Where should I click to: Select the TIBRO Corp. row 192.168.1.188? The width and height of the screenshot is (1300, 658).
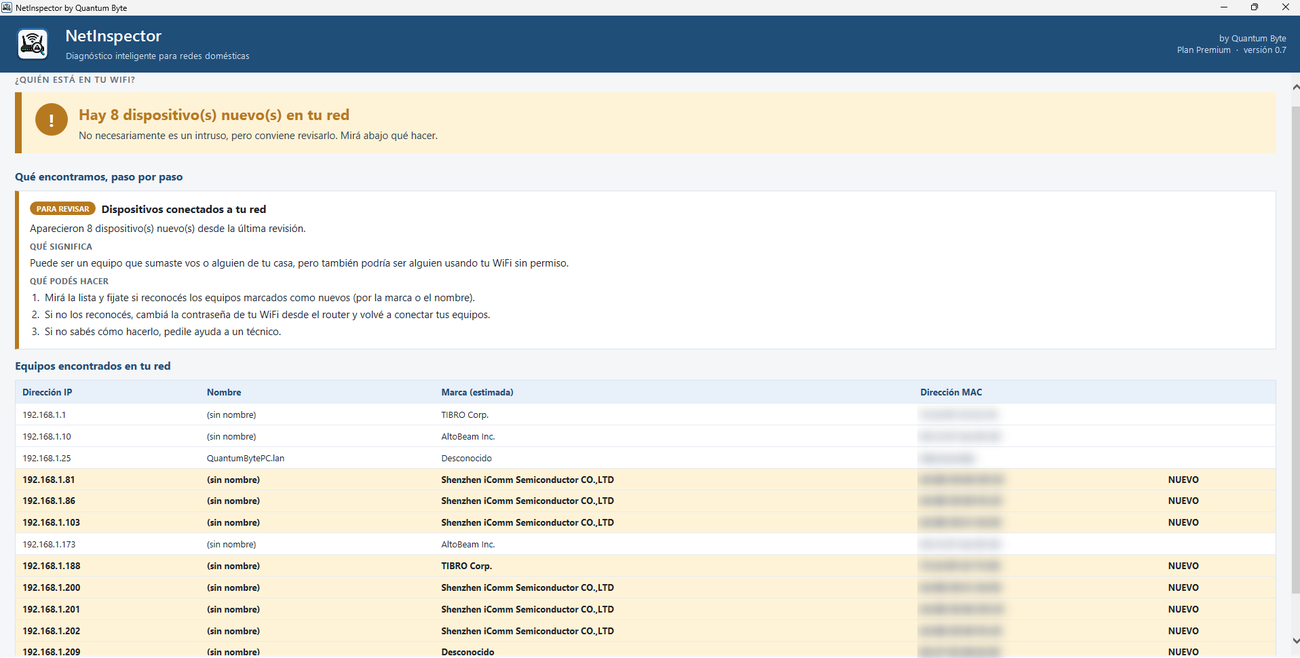(645, 566)
